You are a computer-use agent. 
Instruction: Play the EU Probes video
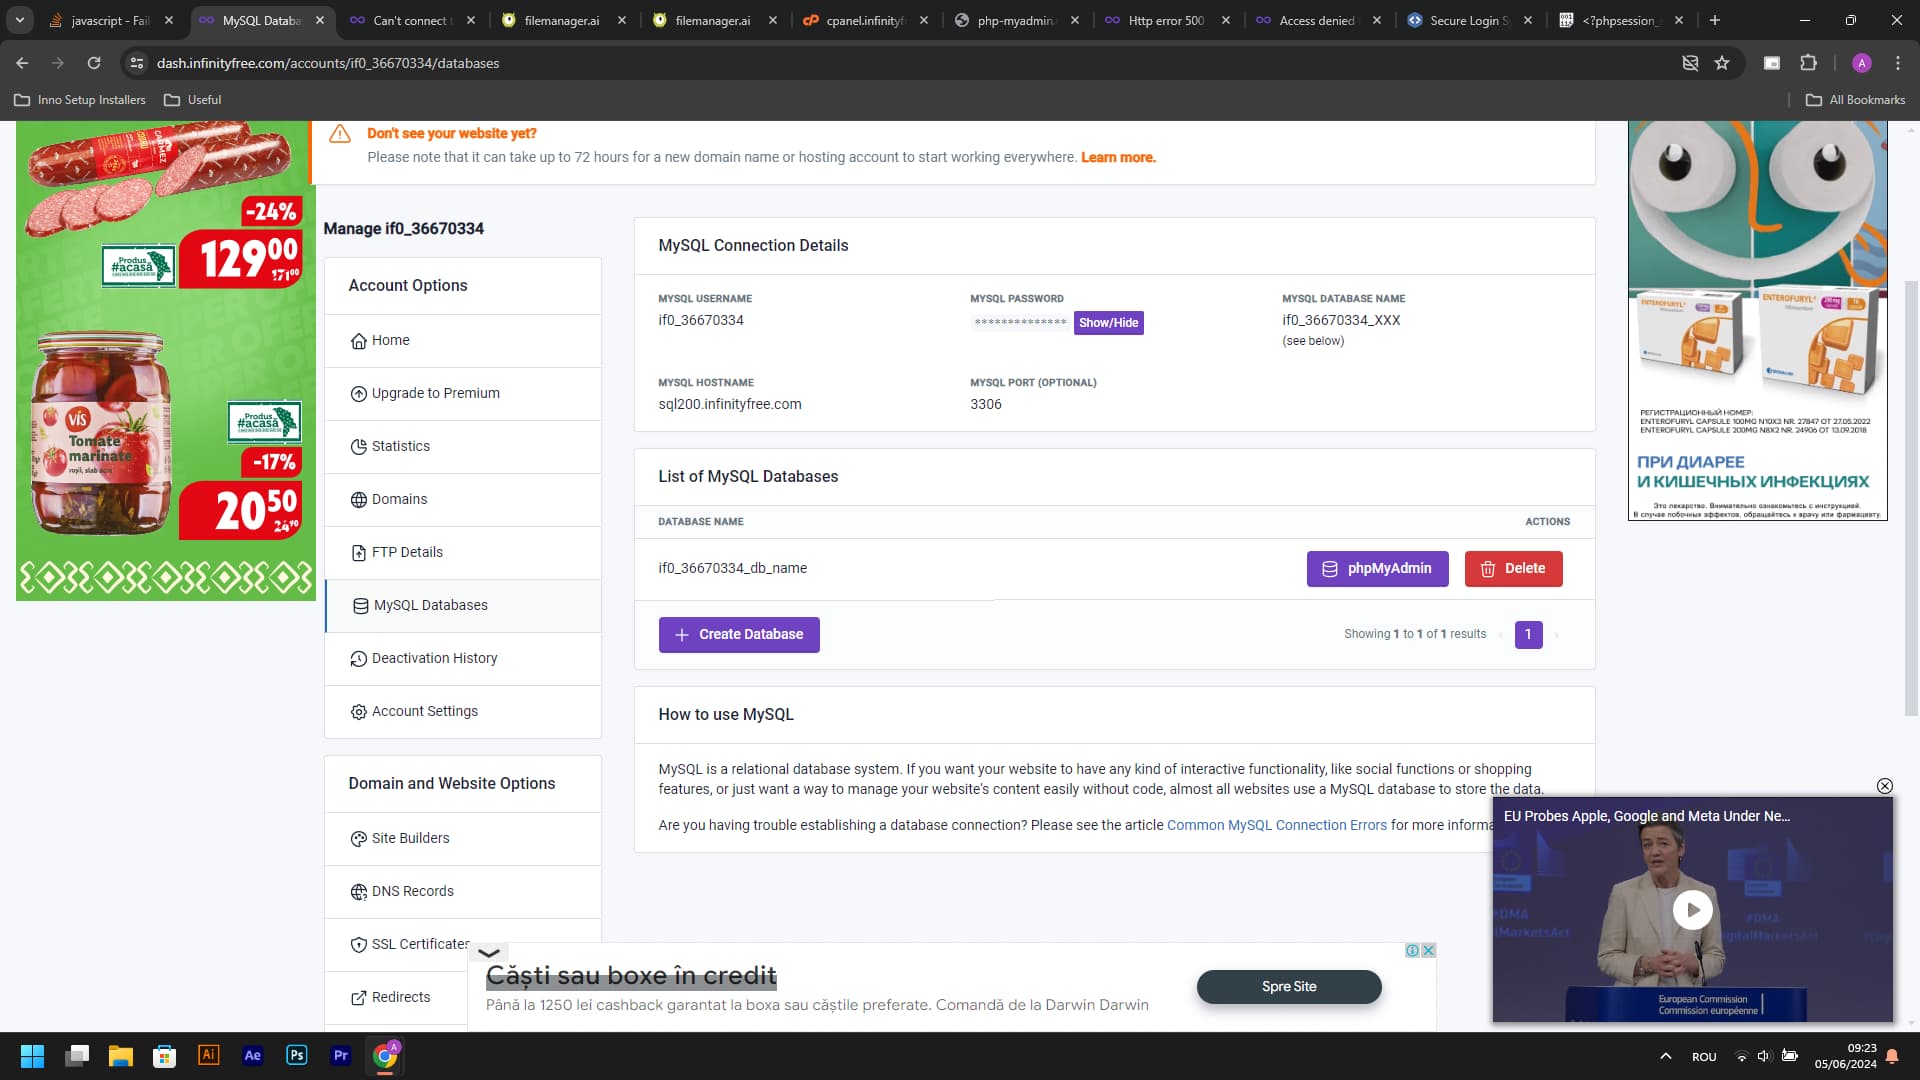click(1692, 910)
